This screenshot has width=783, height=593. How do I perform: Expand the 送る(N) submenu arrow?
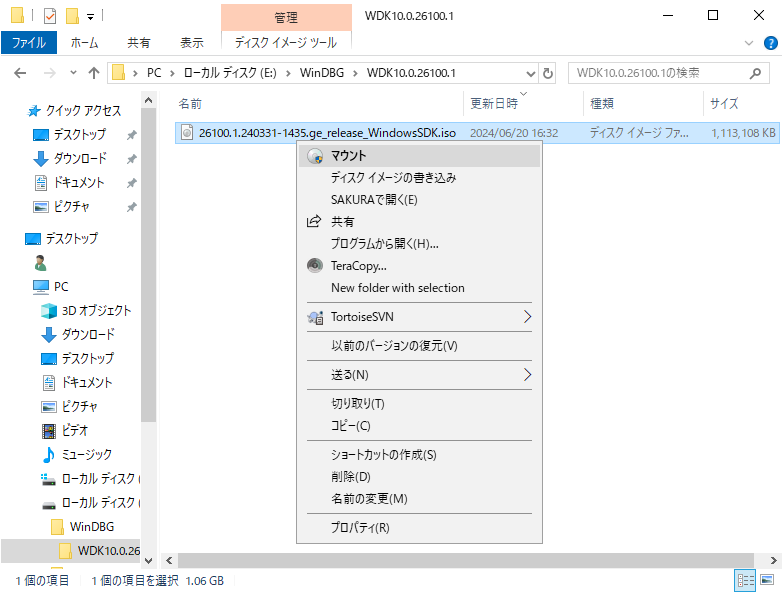coord(527,375)
